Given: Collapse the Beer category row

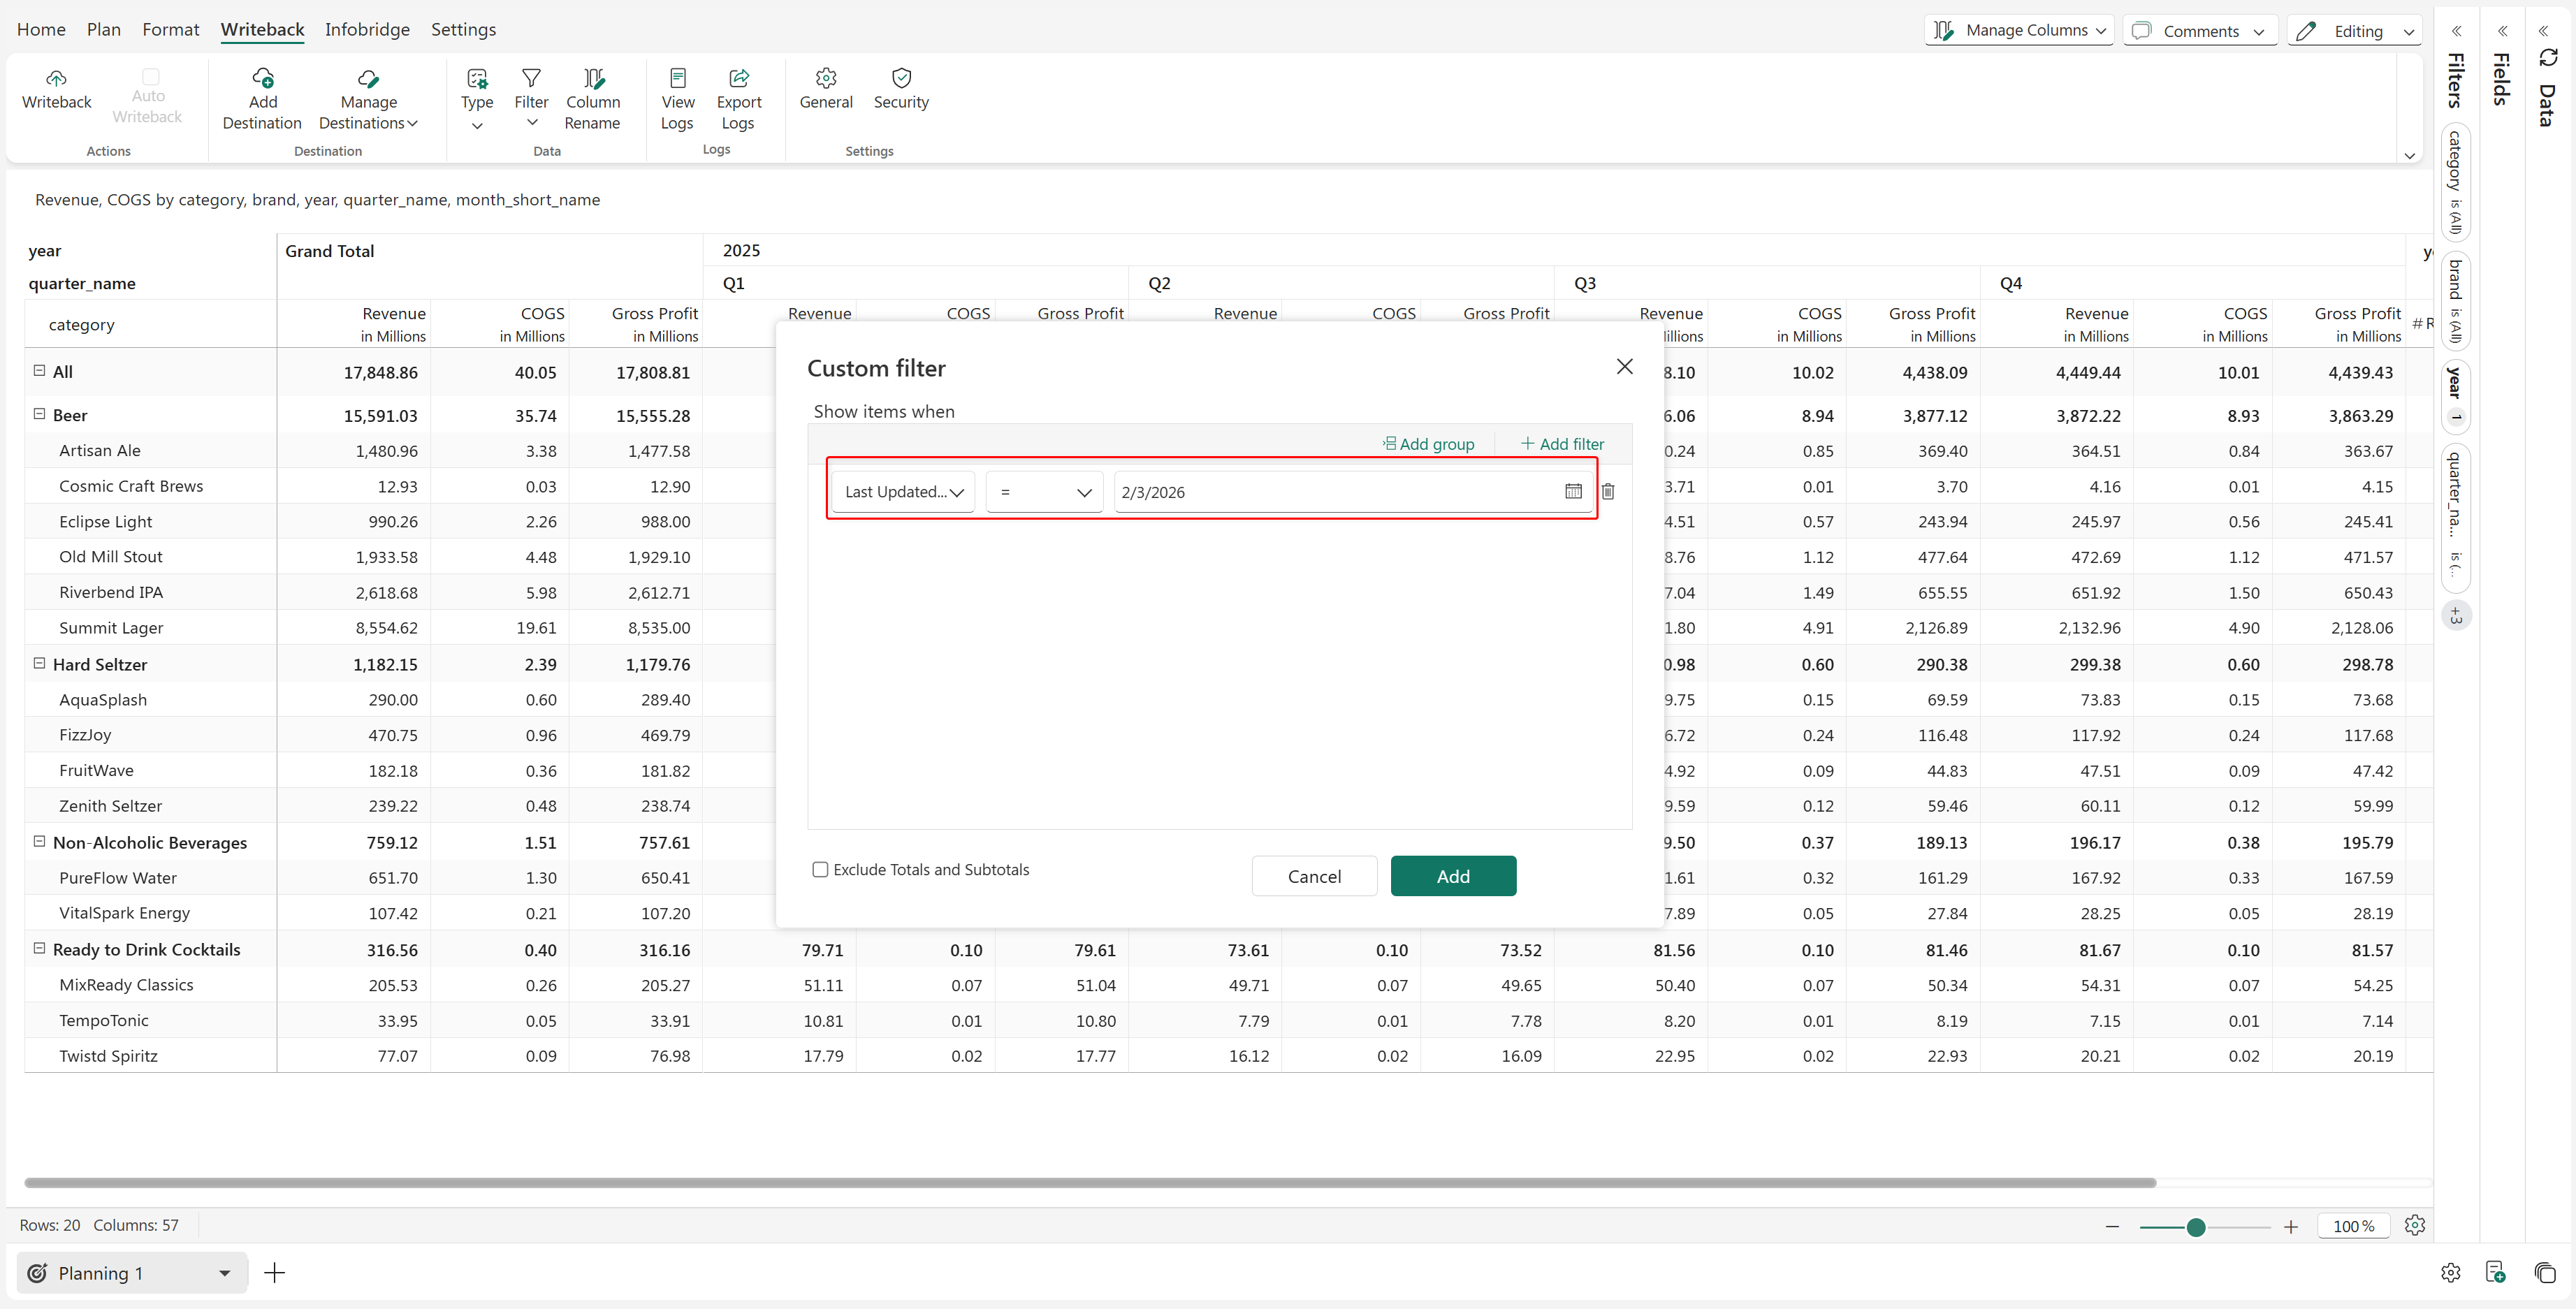Looking at the screenshot, I should pyautogui.click(x=40, y=414).
